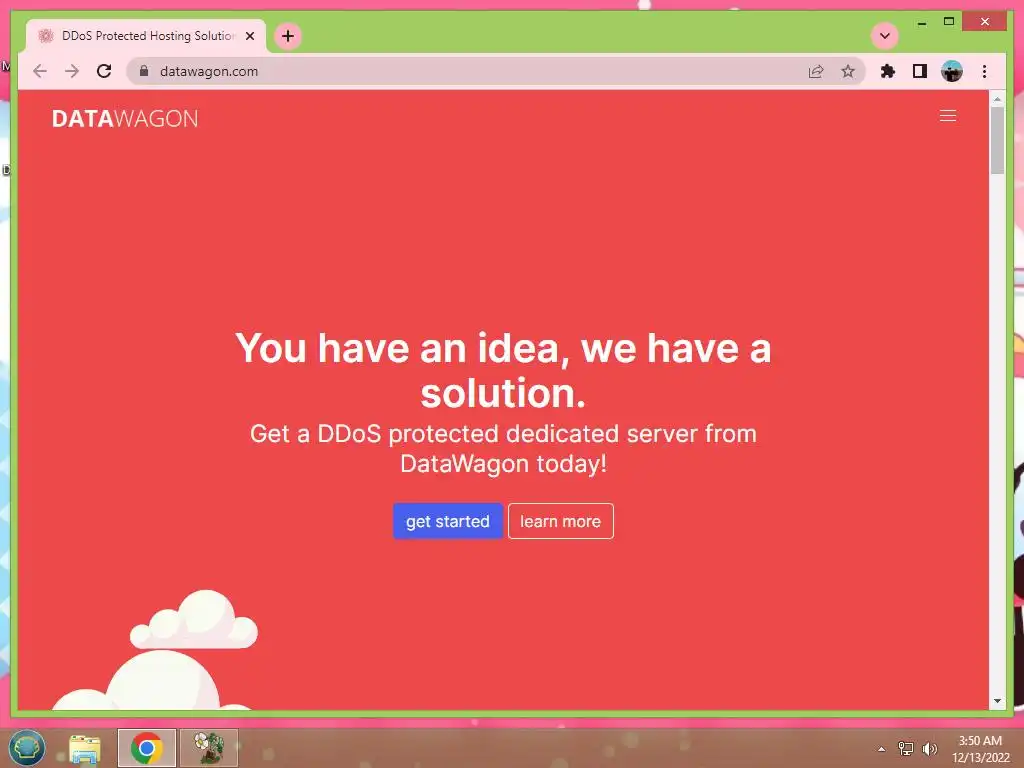Click the blue get started button
1024x768 pixels.
click(x=447, y=521)
